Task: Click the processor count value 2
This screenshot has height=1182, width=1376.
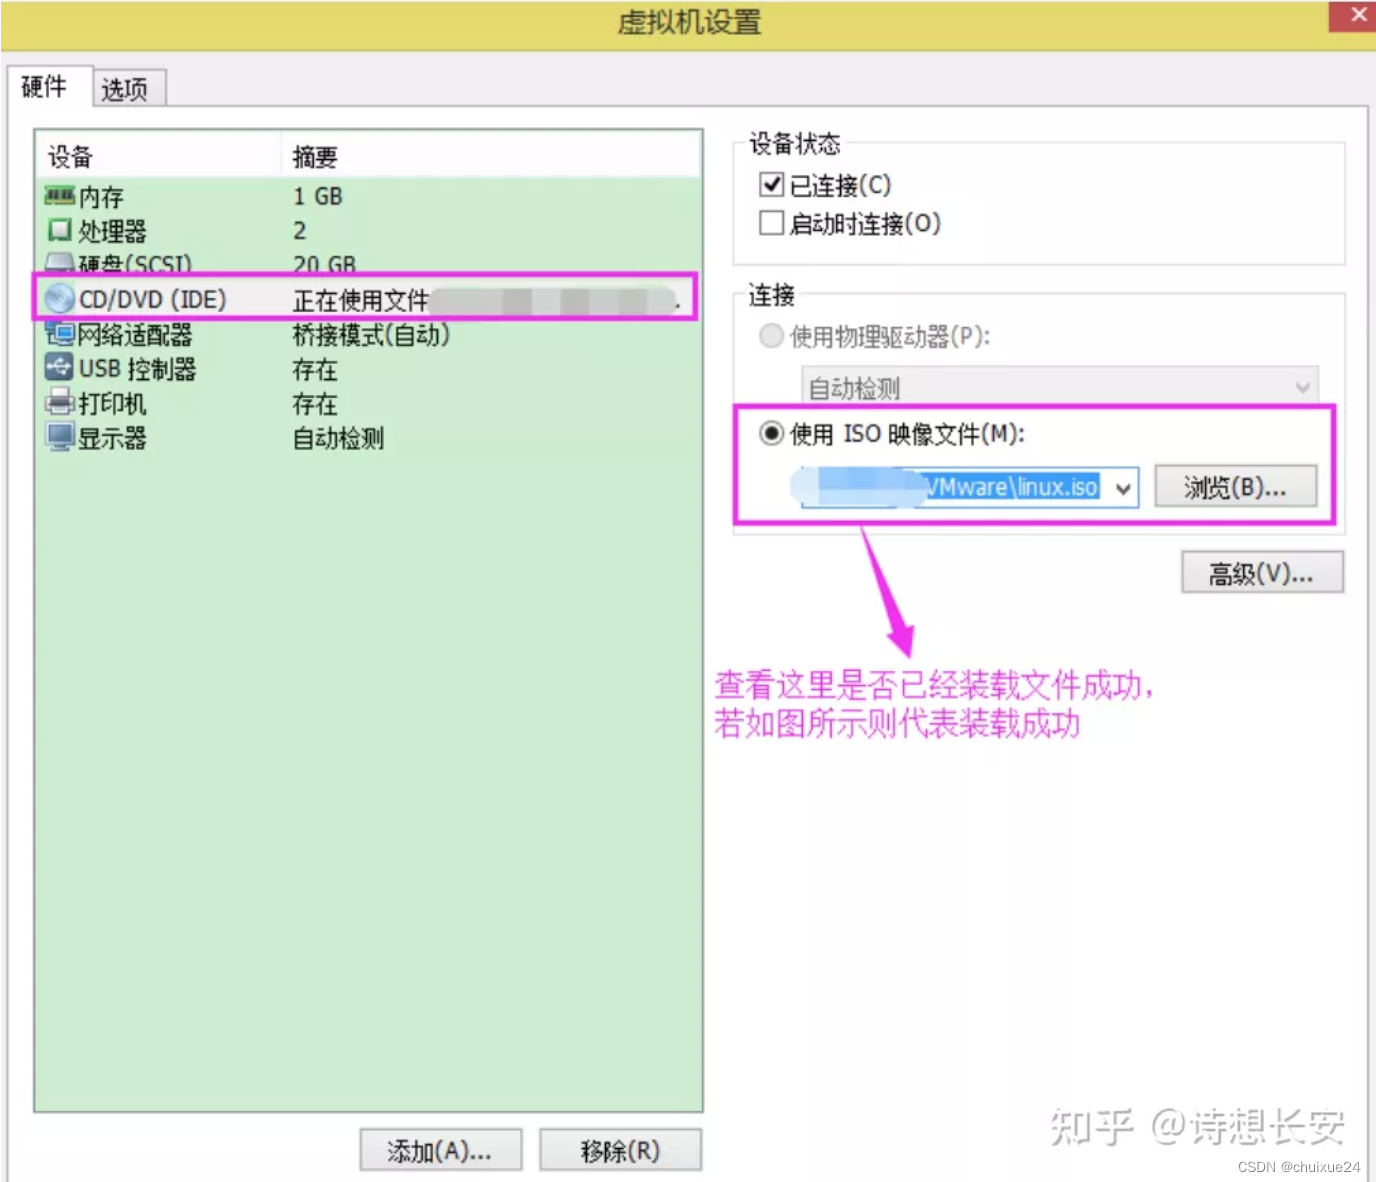Action: pos(300,231)
